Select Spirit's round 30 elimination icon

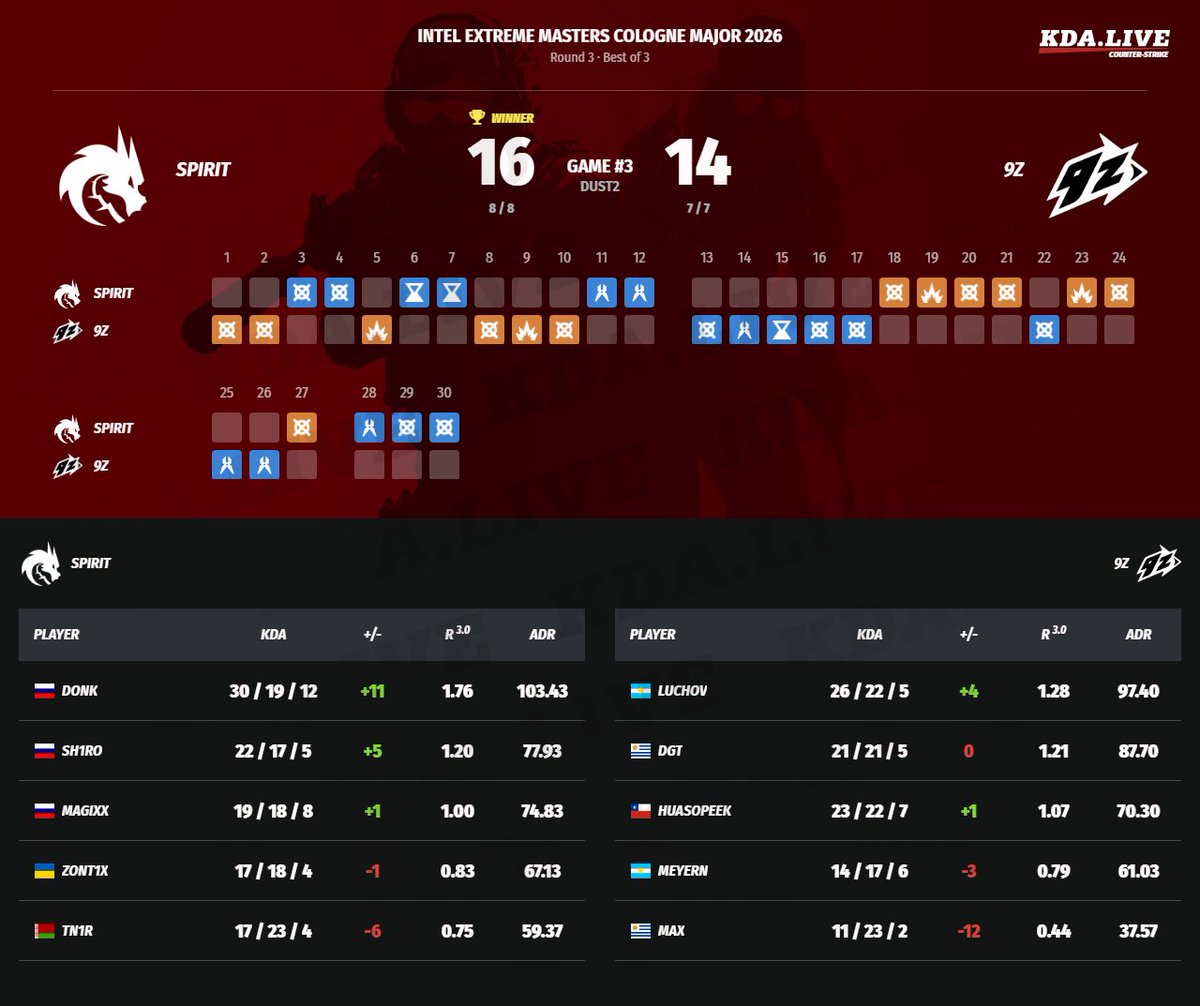pyautogui.click(x=444, y=428)
